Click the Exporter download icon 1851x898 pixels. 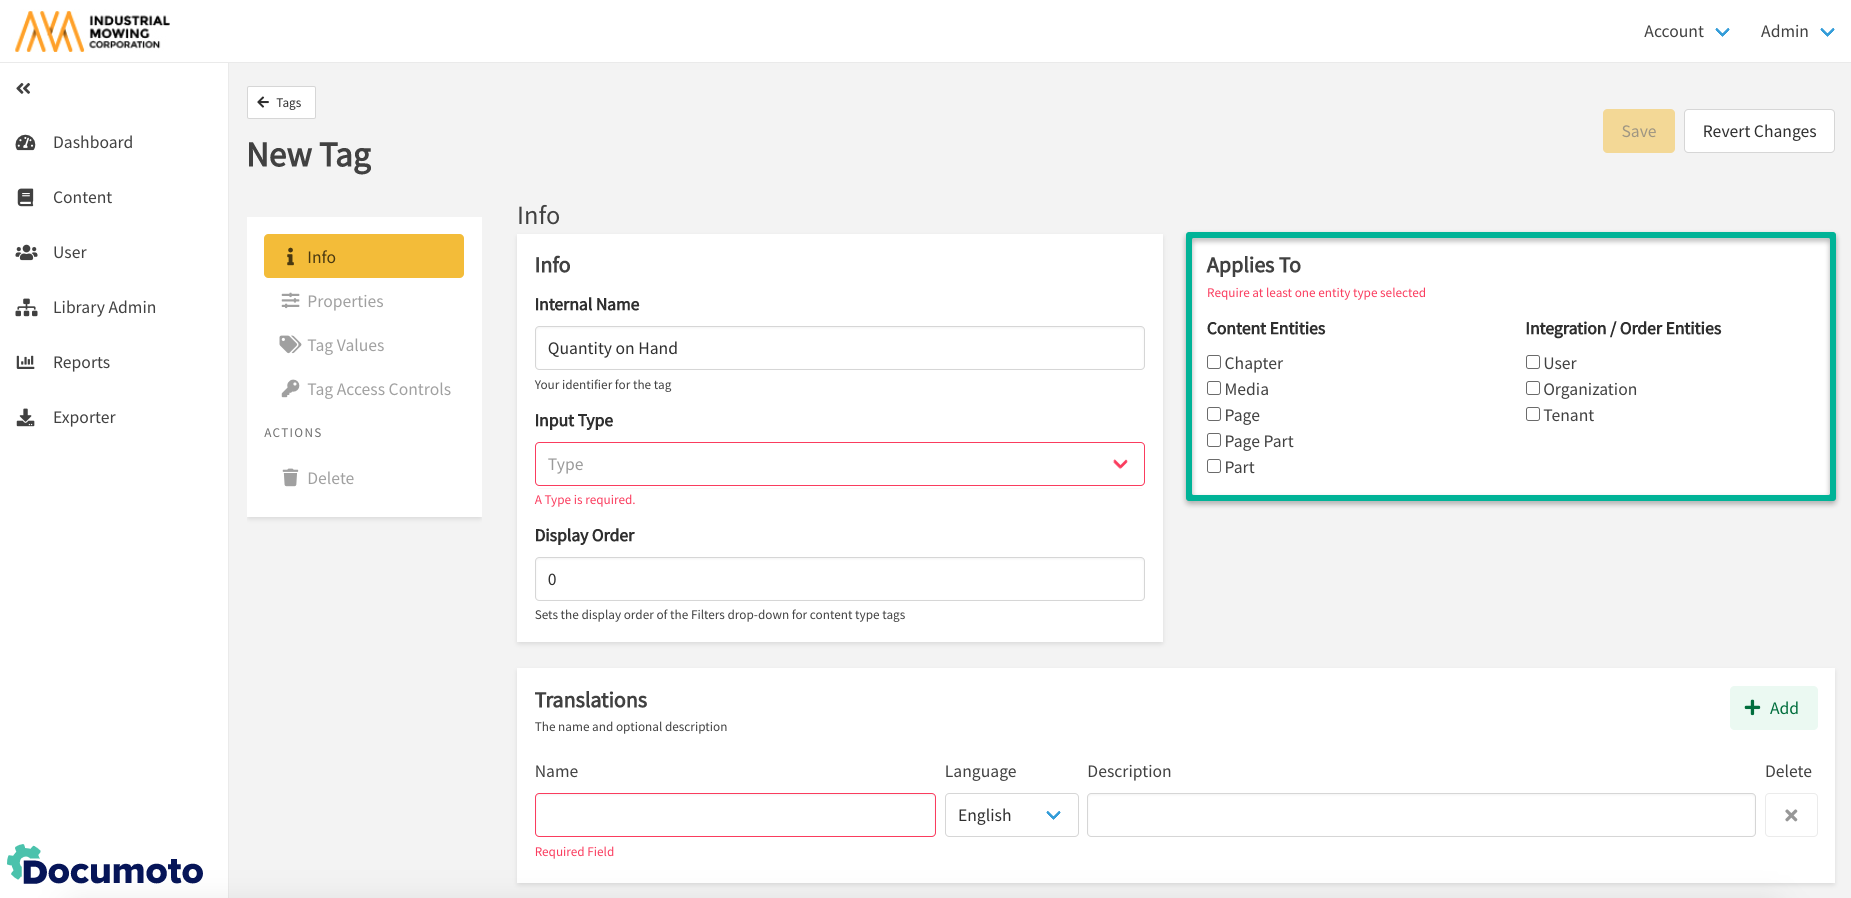click(x=26, y=418)
